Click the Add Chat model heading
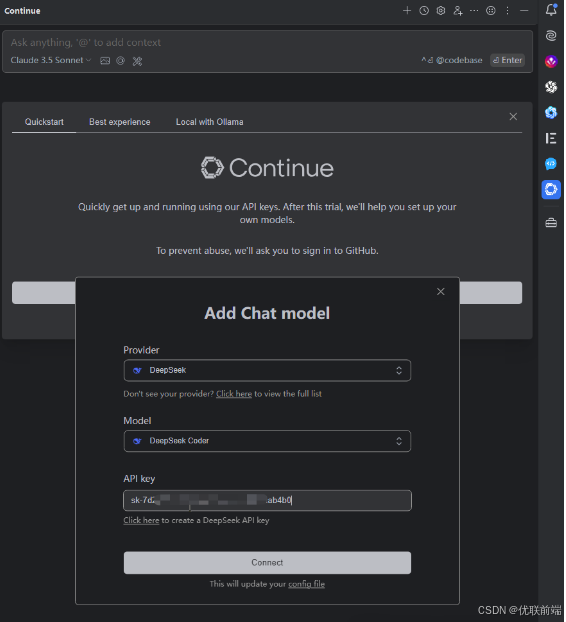 (x=267, y=313)
